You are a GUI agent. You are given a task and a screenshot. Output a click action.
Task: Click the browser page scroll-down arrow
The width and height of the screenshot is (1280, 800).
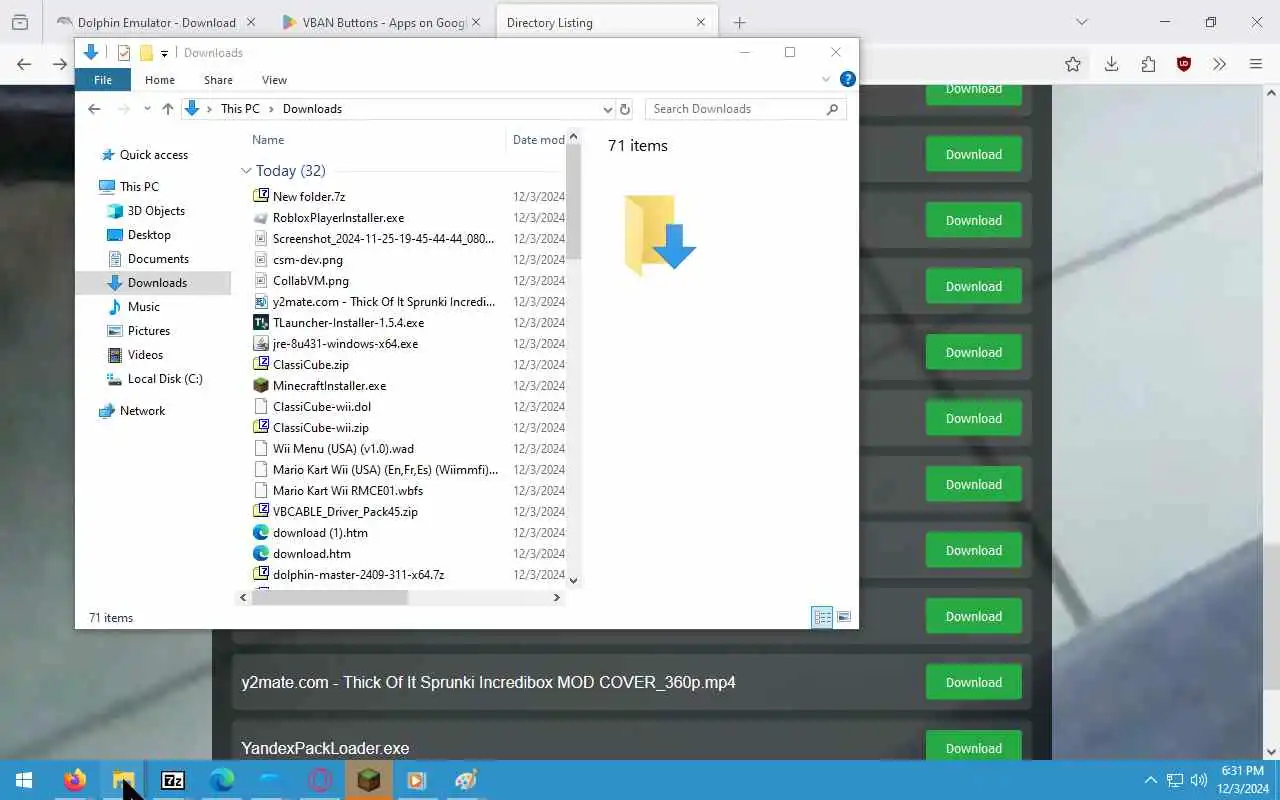[x=1270, y=751]
